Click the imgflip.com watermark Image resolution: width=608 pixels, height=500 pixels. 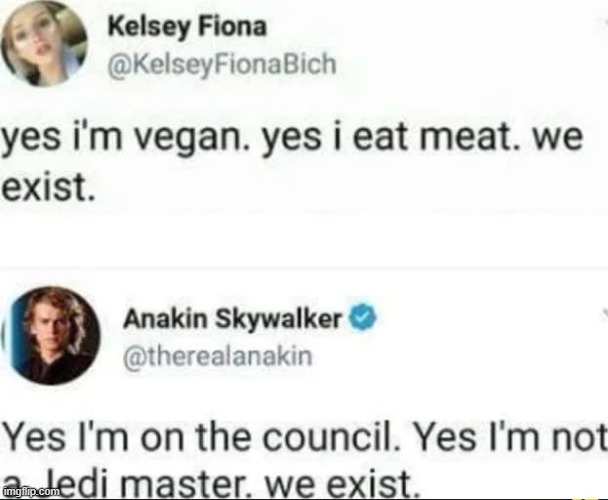tap(30, 492)
